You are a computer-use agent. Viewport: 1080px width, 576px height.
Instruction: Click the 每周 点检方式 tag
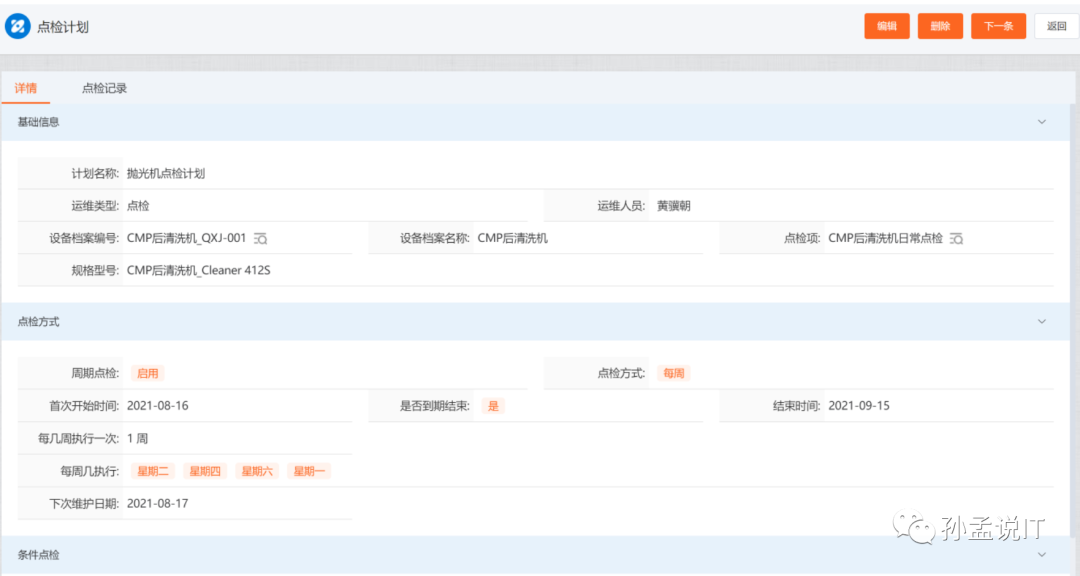coord(673,372)
